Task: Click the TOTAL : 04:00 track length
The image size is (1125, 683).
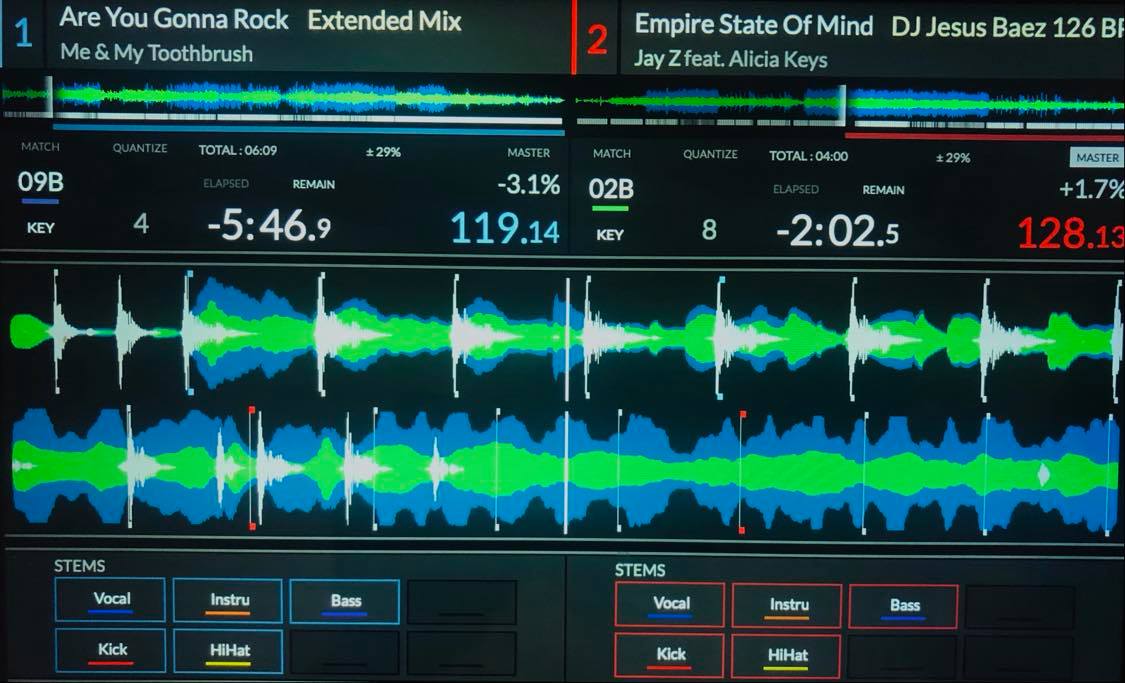Action: (809, 156)
